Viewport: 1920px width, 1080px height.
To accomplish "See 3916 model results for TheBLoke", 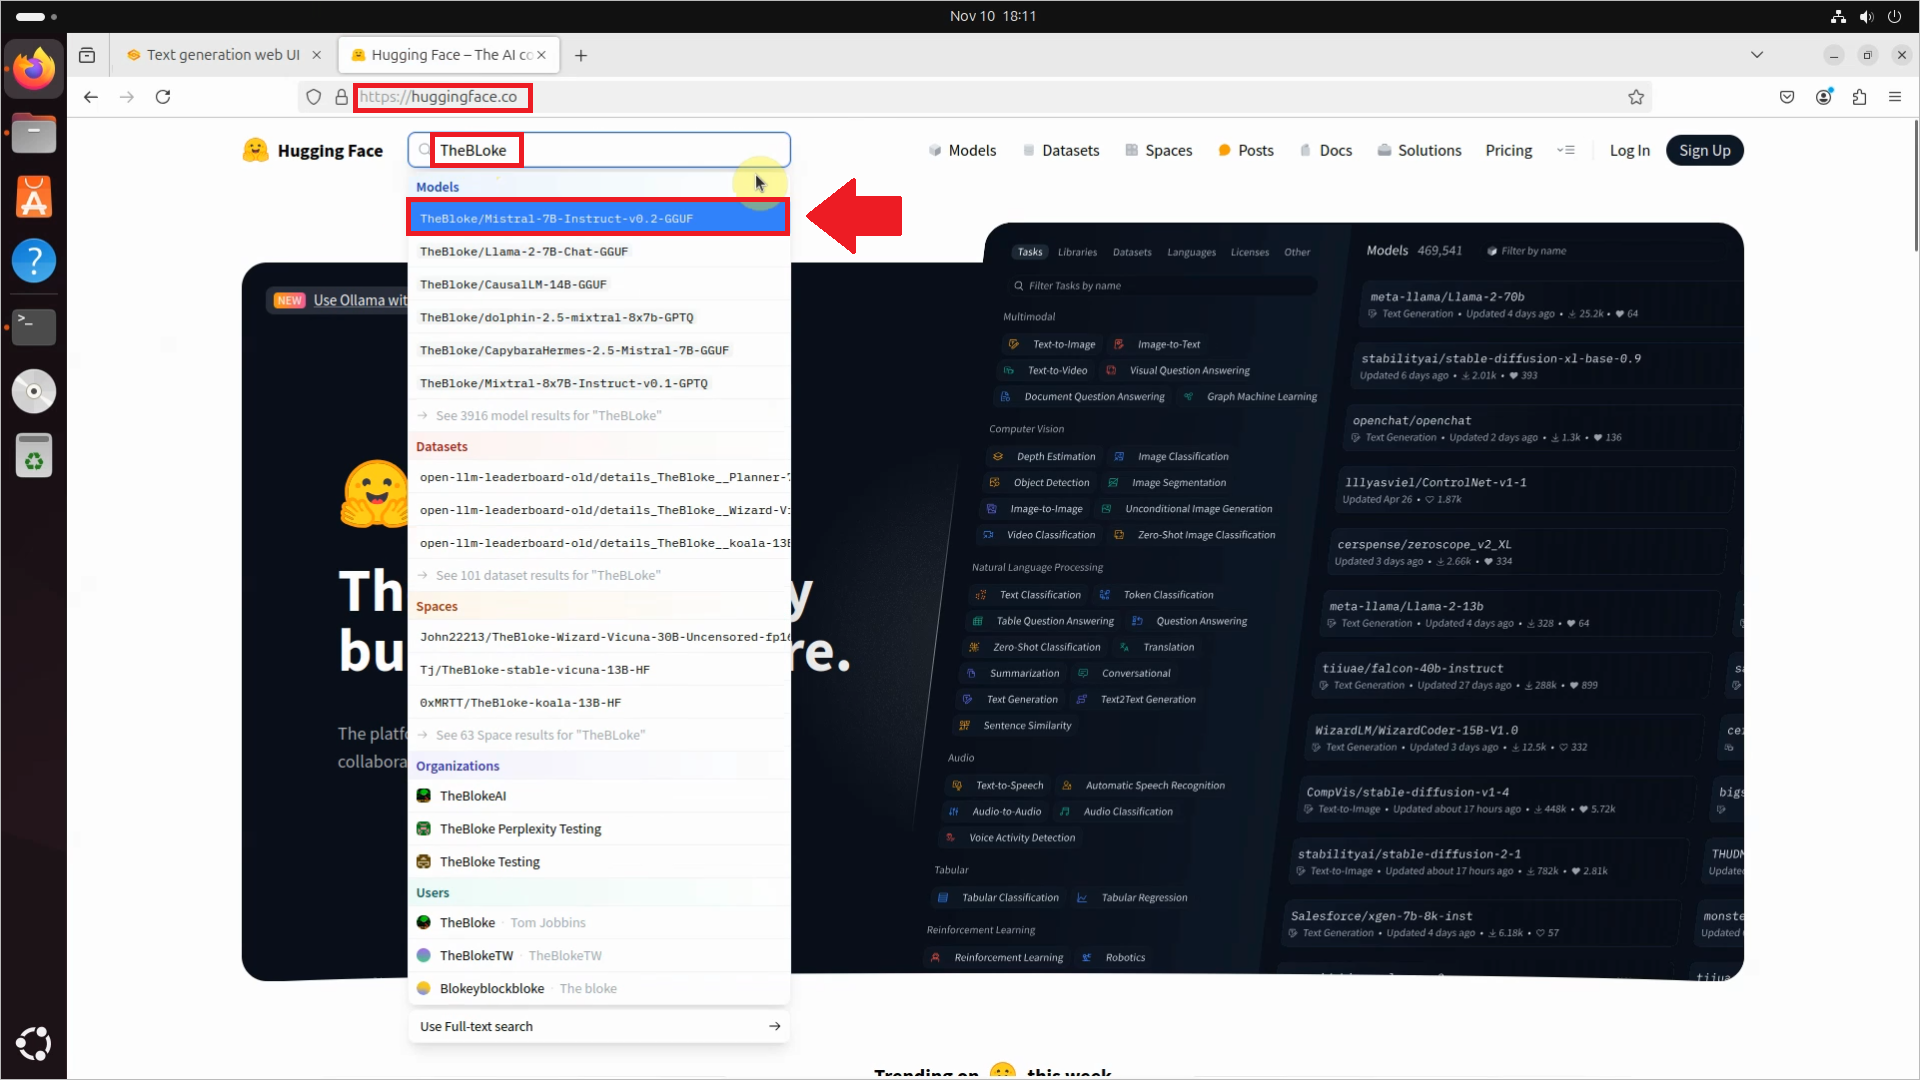I will pos(598,415).
